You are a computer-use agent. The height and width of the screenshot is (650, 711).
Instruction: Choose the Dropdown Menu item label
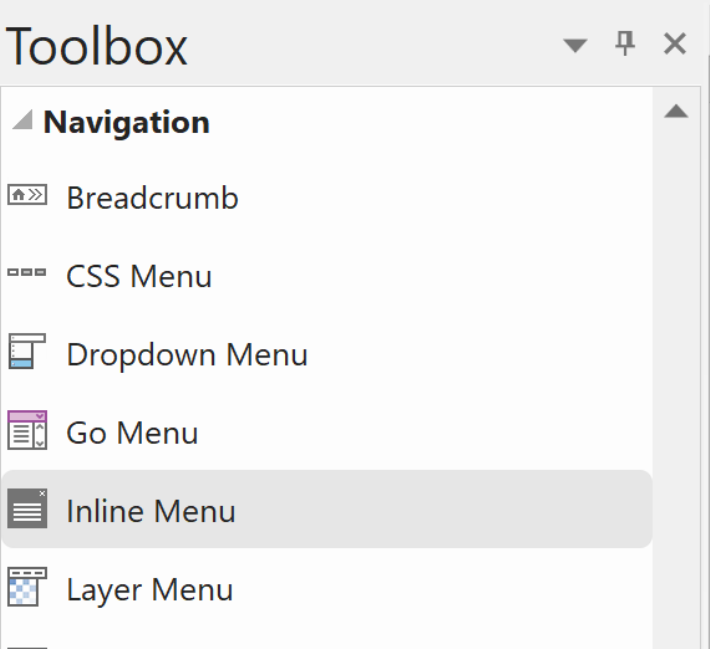[187, 354]
